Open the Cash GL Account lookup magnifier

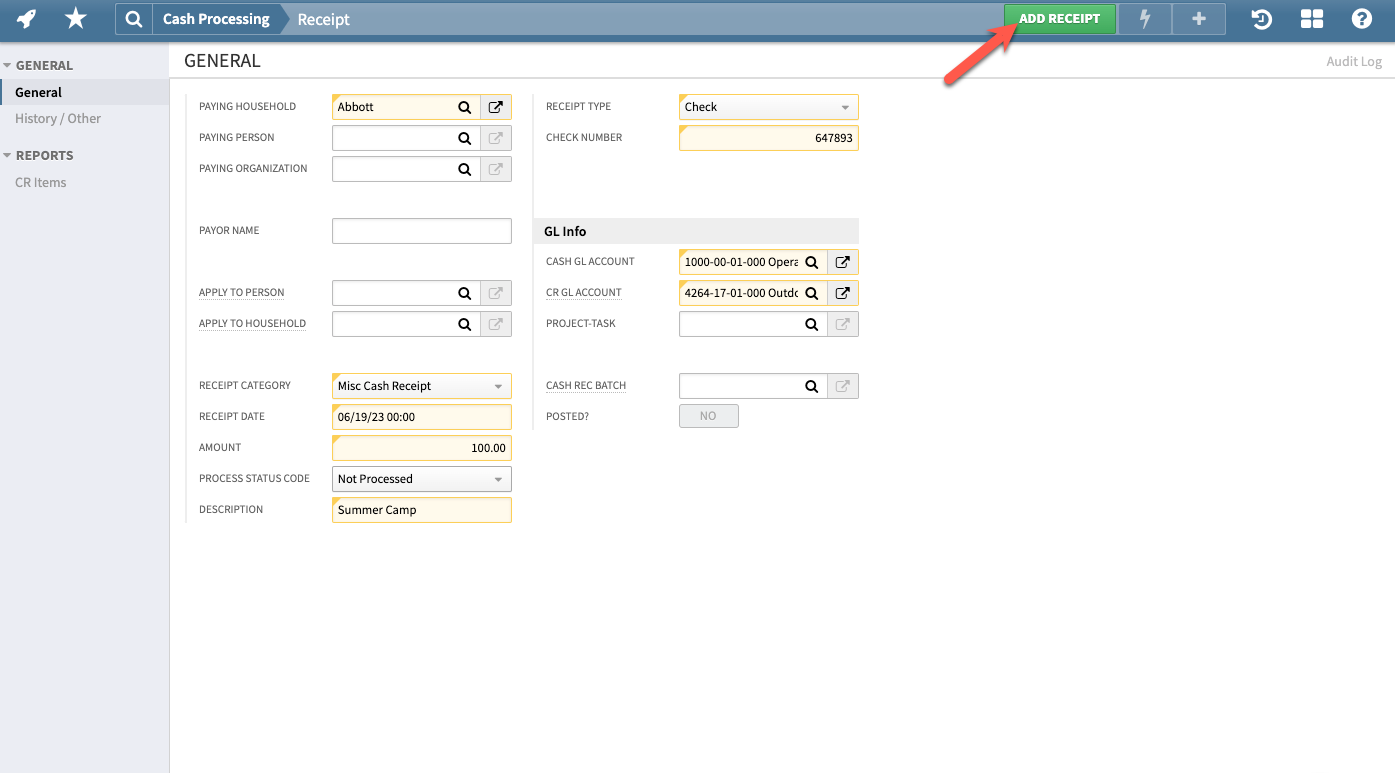[811, 261]
